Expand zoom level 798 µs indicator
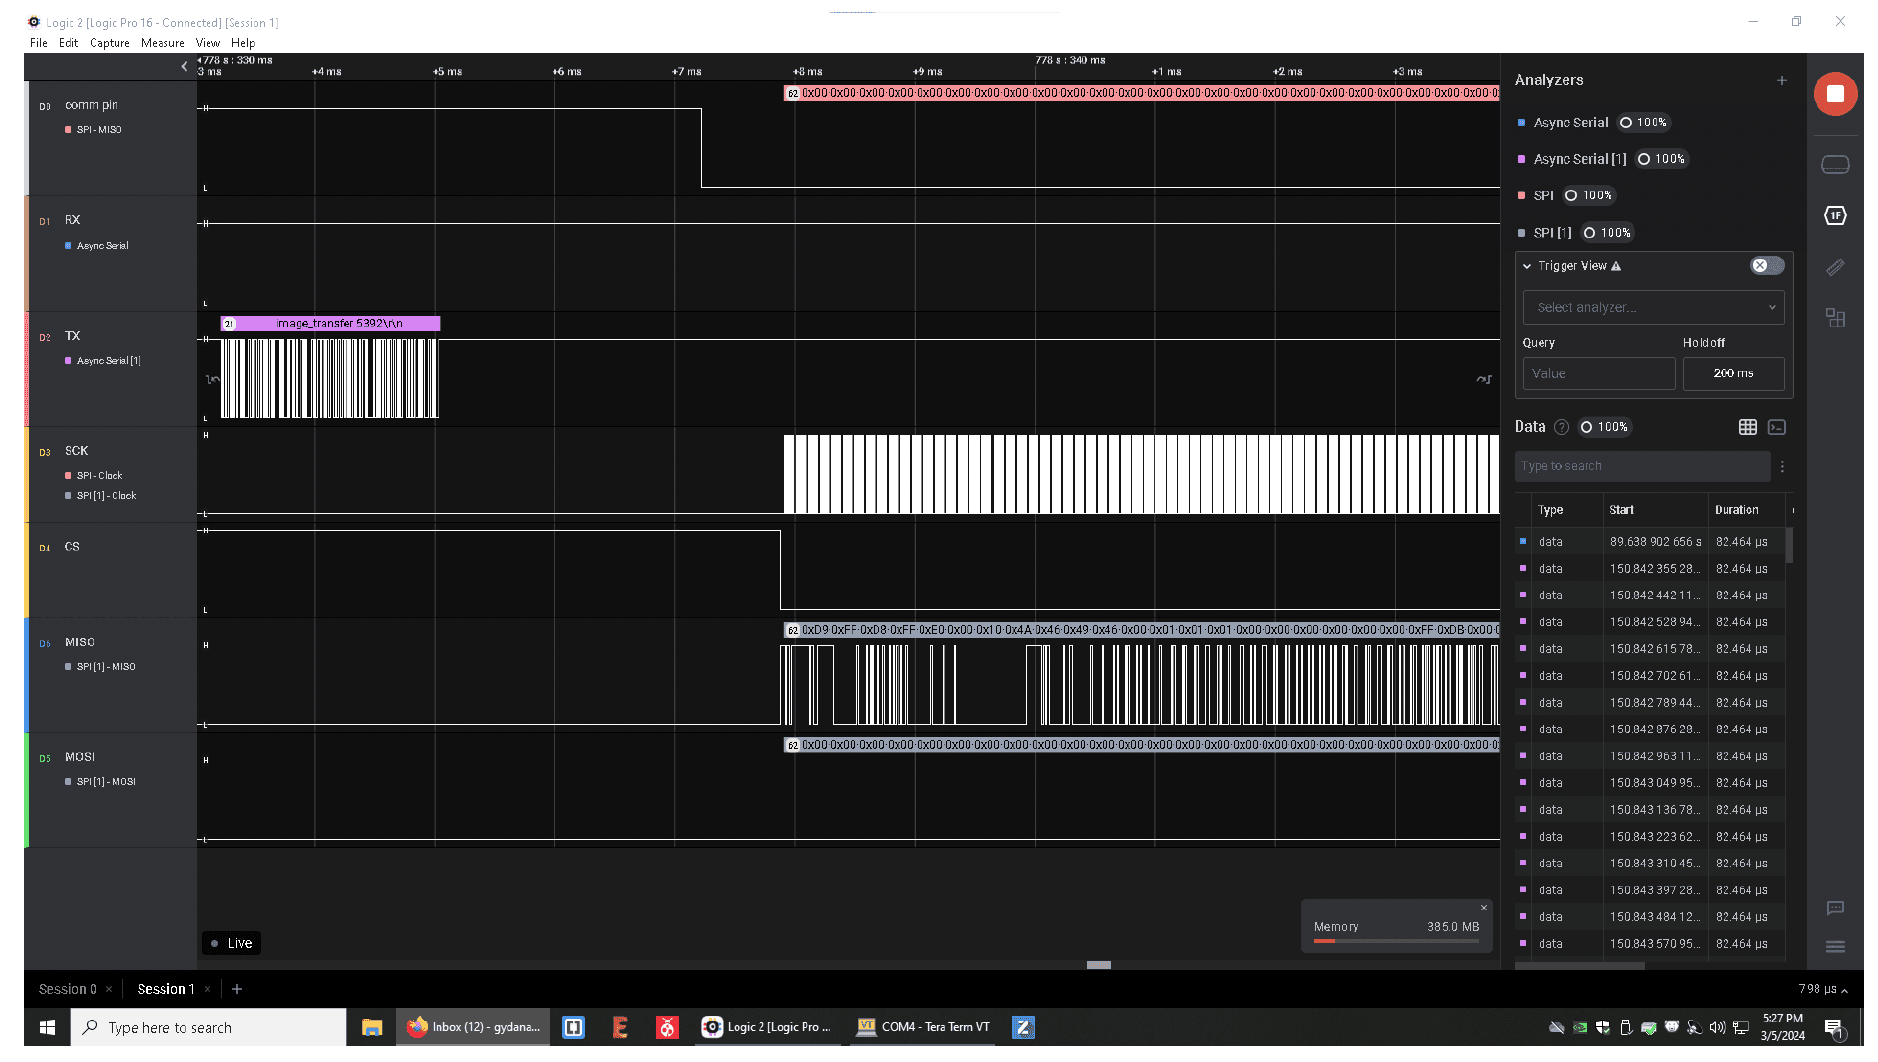This screenshot has height=1062, width=1878. (x=1822, y=989)
